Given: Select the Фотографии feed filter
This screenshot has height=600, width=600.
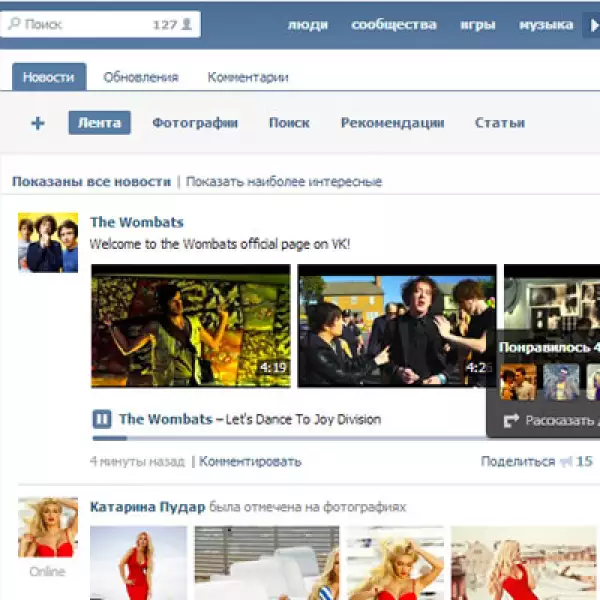Looking at the screenshot, I should (x=195, y=123).
